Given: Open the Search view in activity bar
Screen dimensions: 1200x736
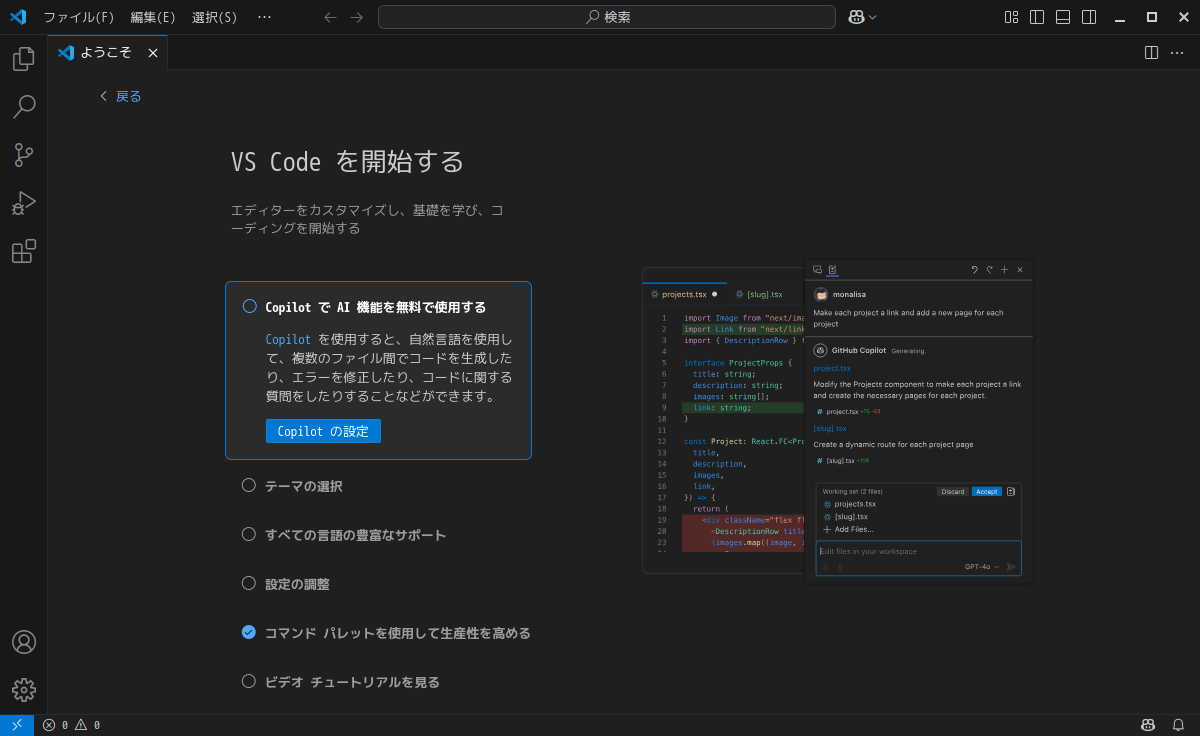Looking at the screenshot, I should point(23,107).
